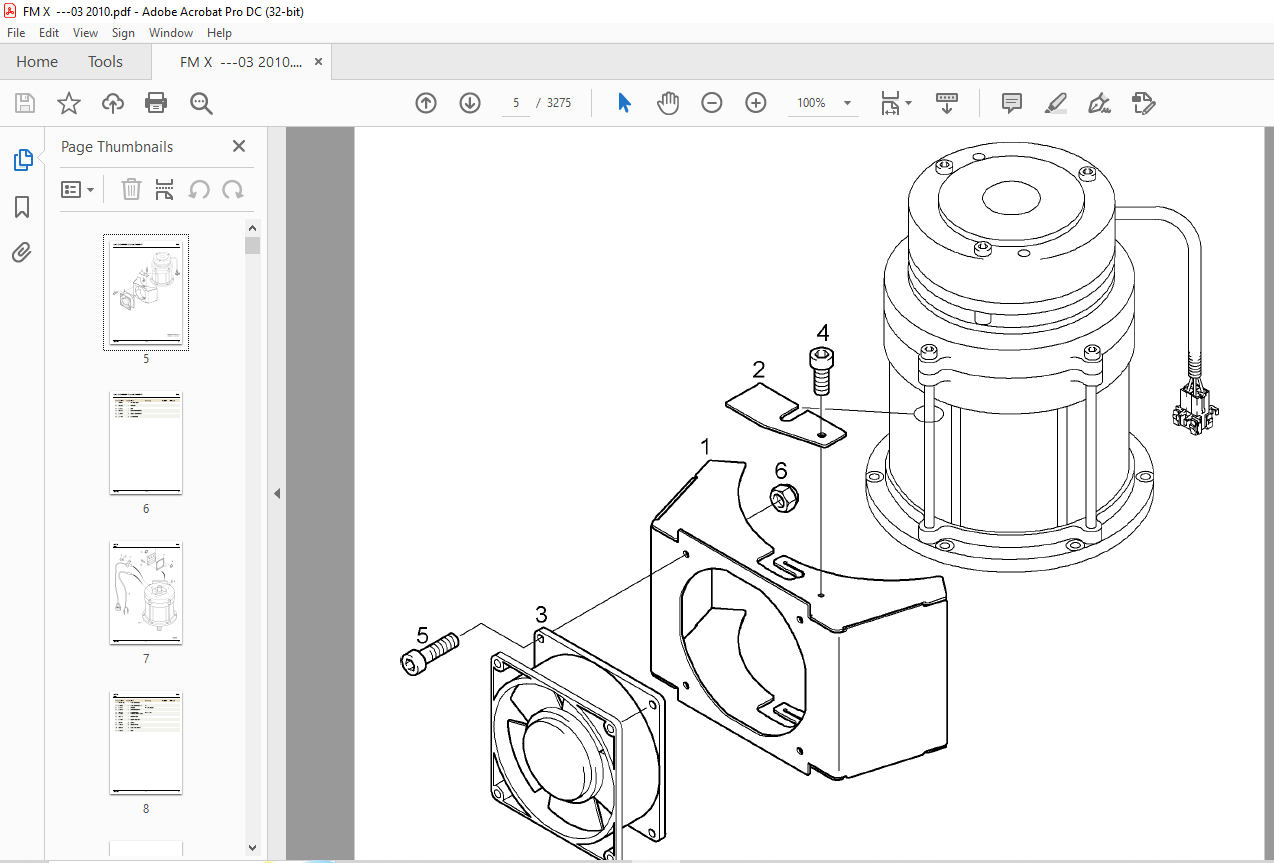Image resolution: width=1274 pixels, height=863 pixels.
Task: Select page 8 thumbnail
Action: point(146,743)
